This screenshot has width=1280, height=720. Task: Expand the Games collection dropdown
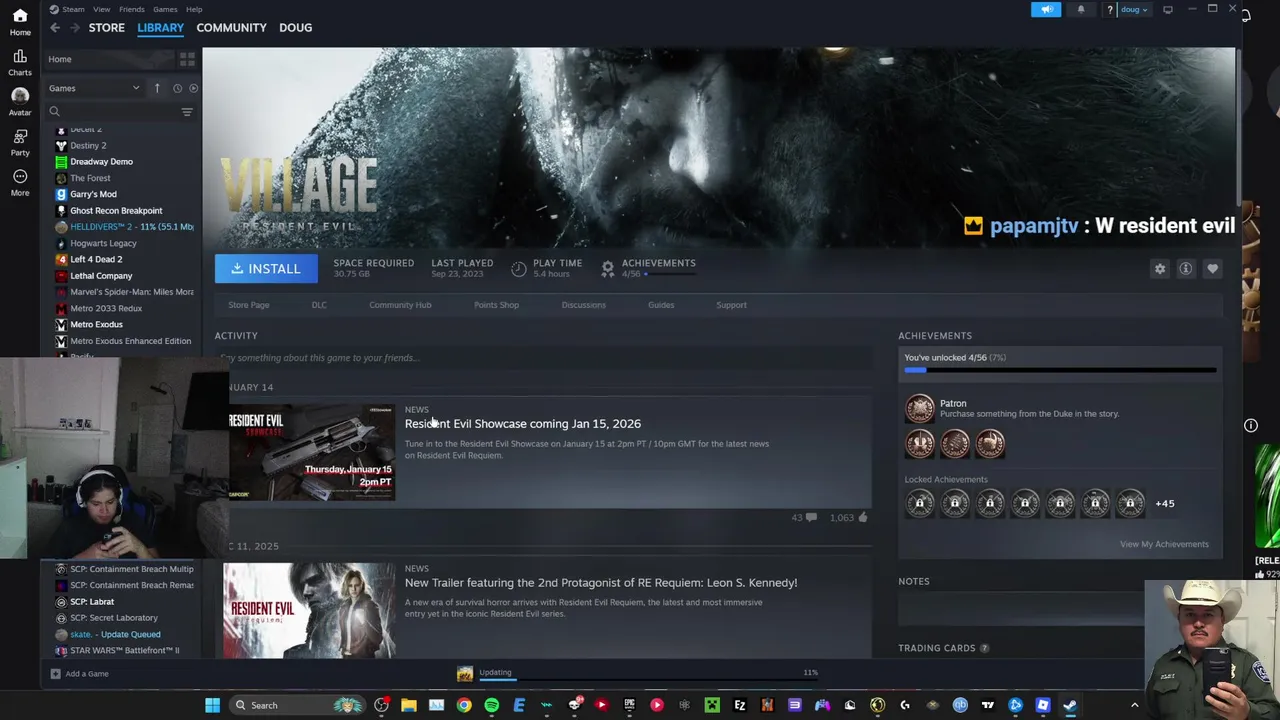94,88
